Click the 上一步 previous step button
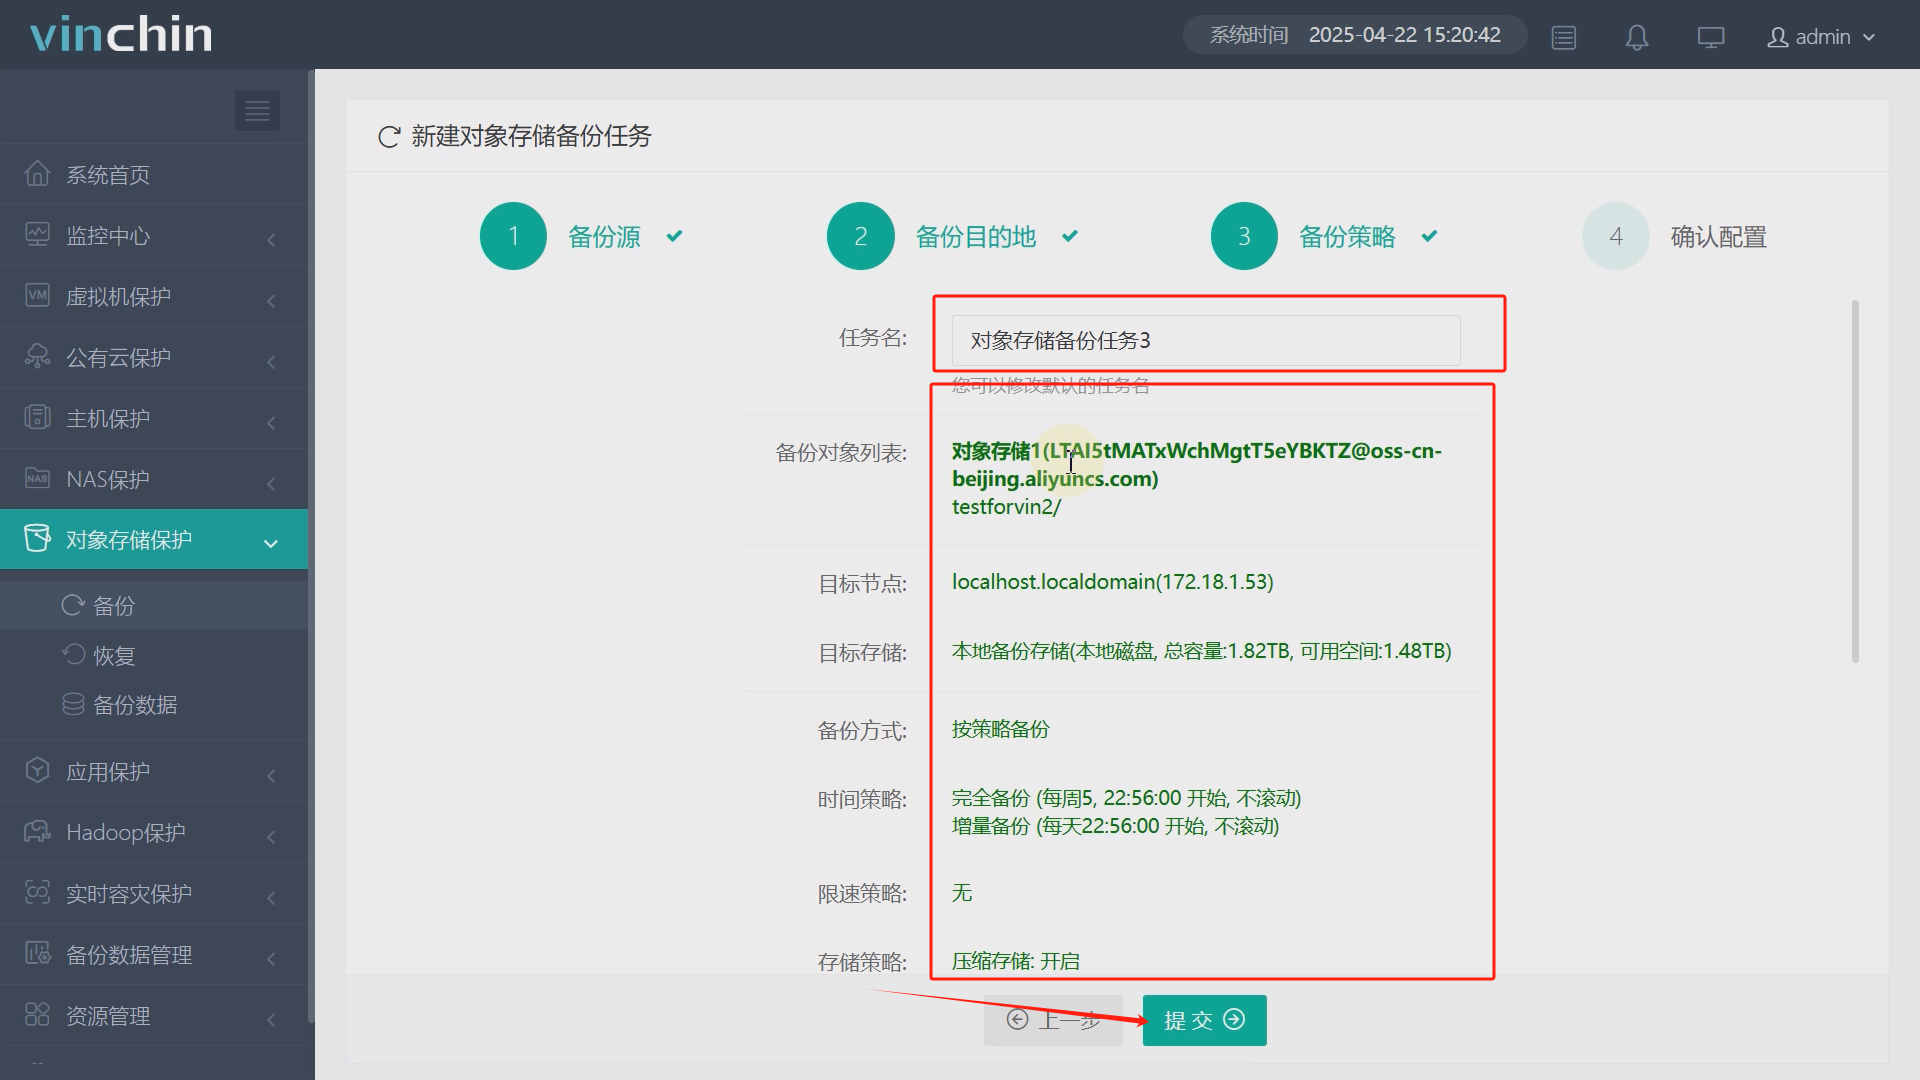 1053,1020
